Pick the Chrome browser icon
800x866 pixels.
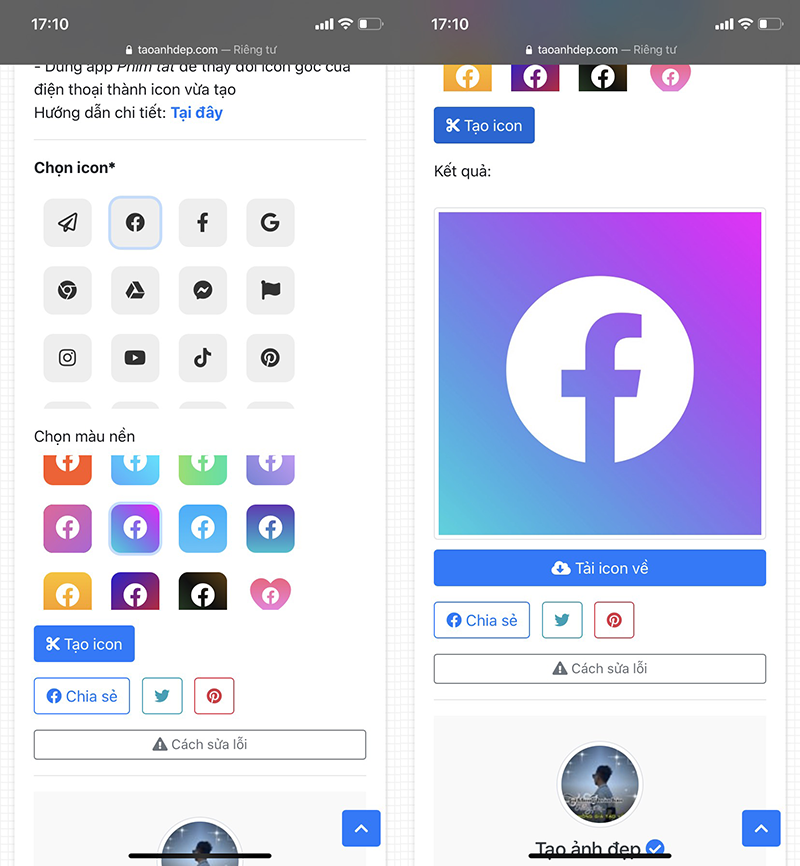[67, 291]
